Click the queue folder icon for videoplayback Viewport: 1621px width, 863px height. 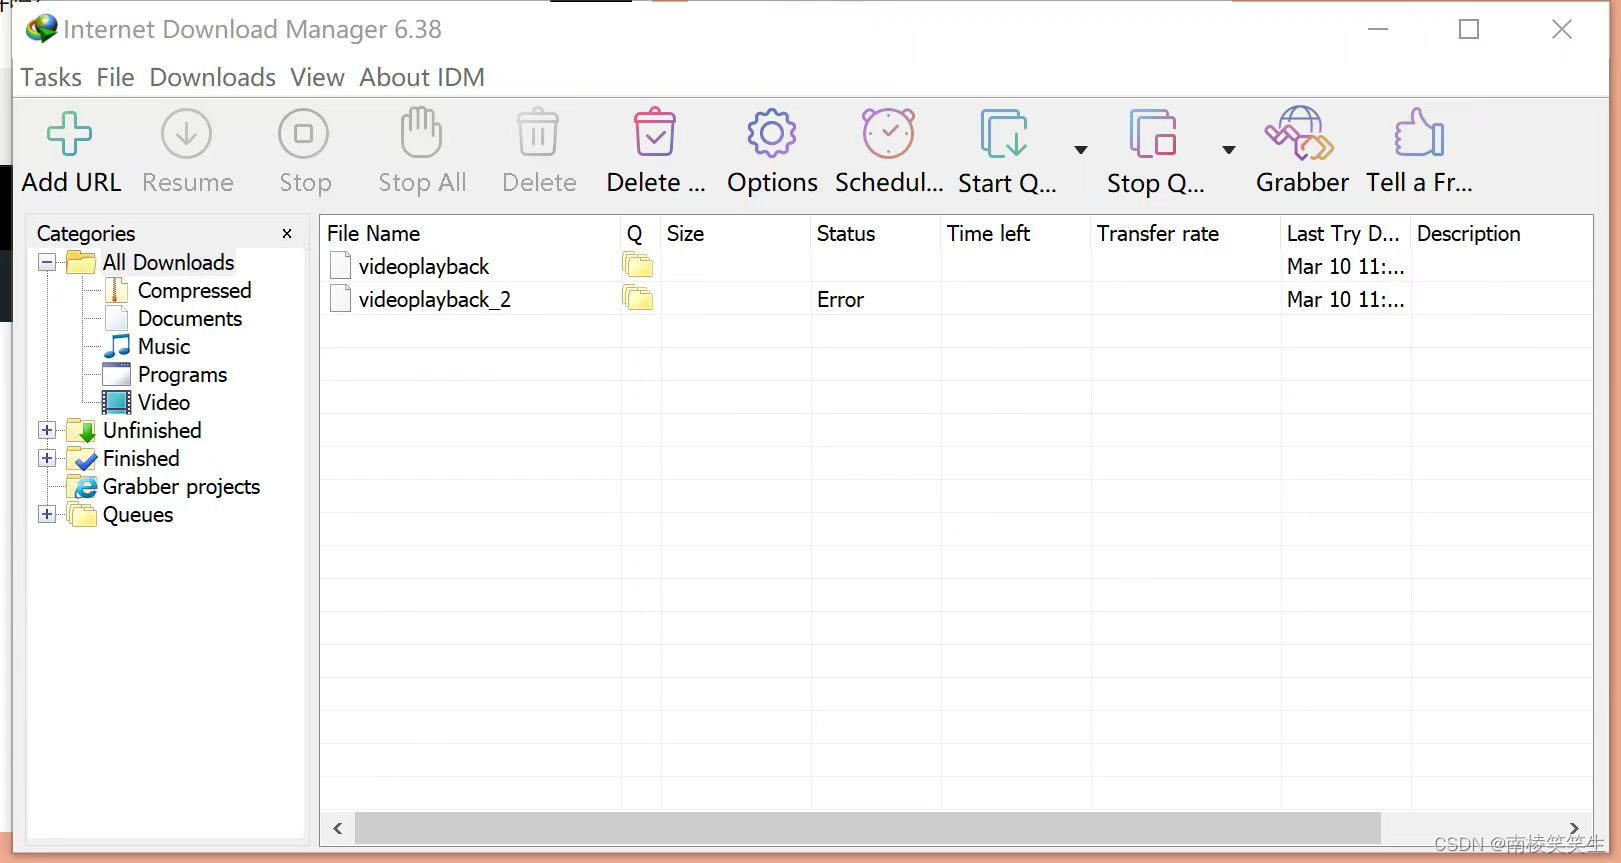click(637, 266)
